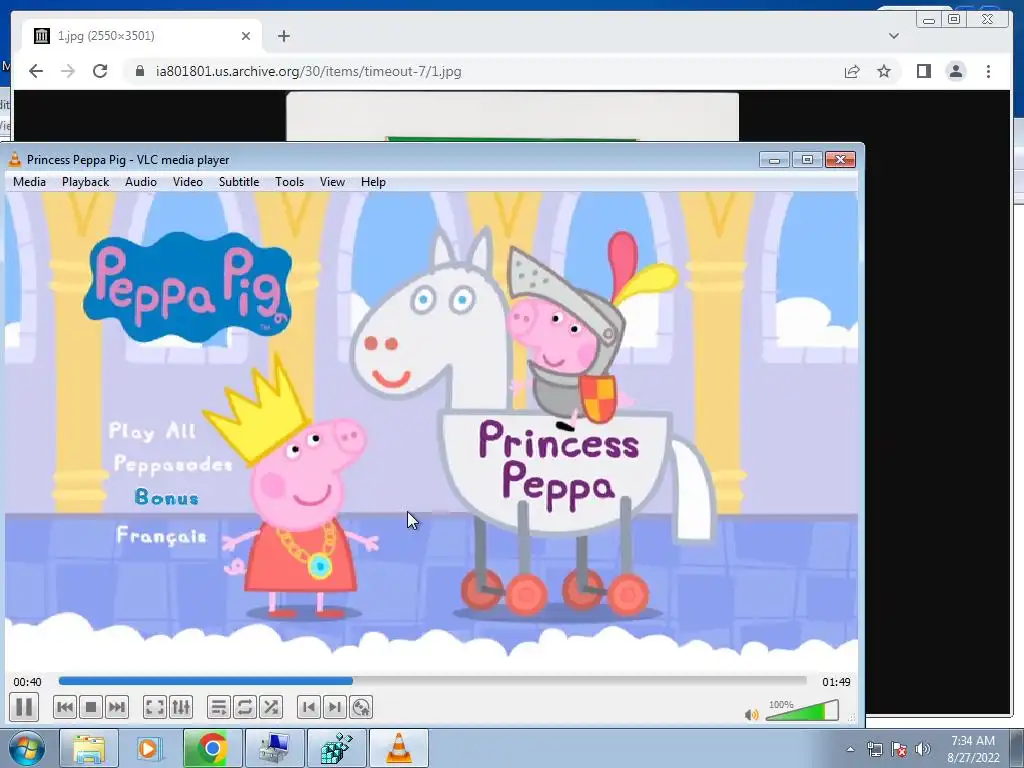Open Action Center flag icon

tap(899, 749)
